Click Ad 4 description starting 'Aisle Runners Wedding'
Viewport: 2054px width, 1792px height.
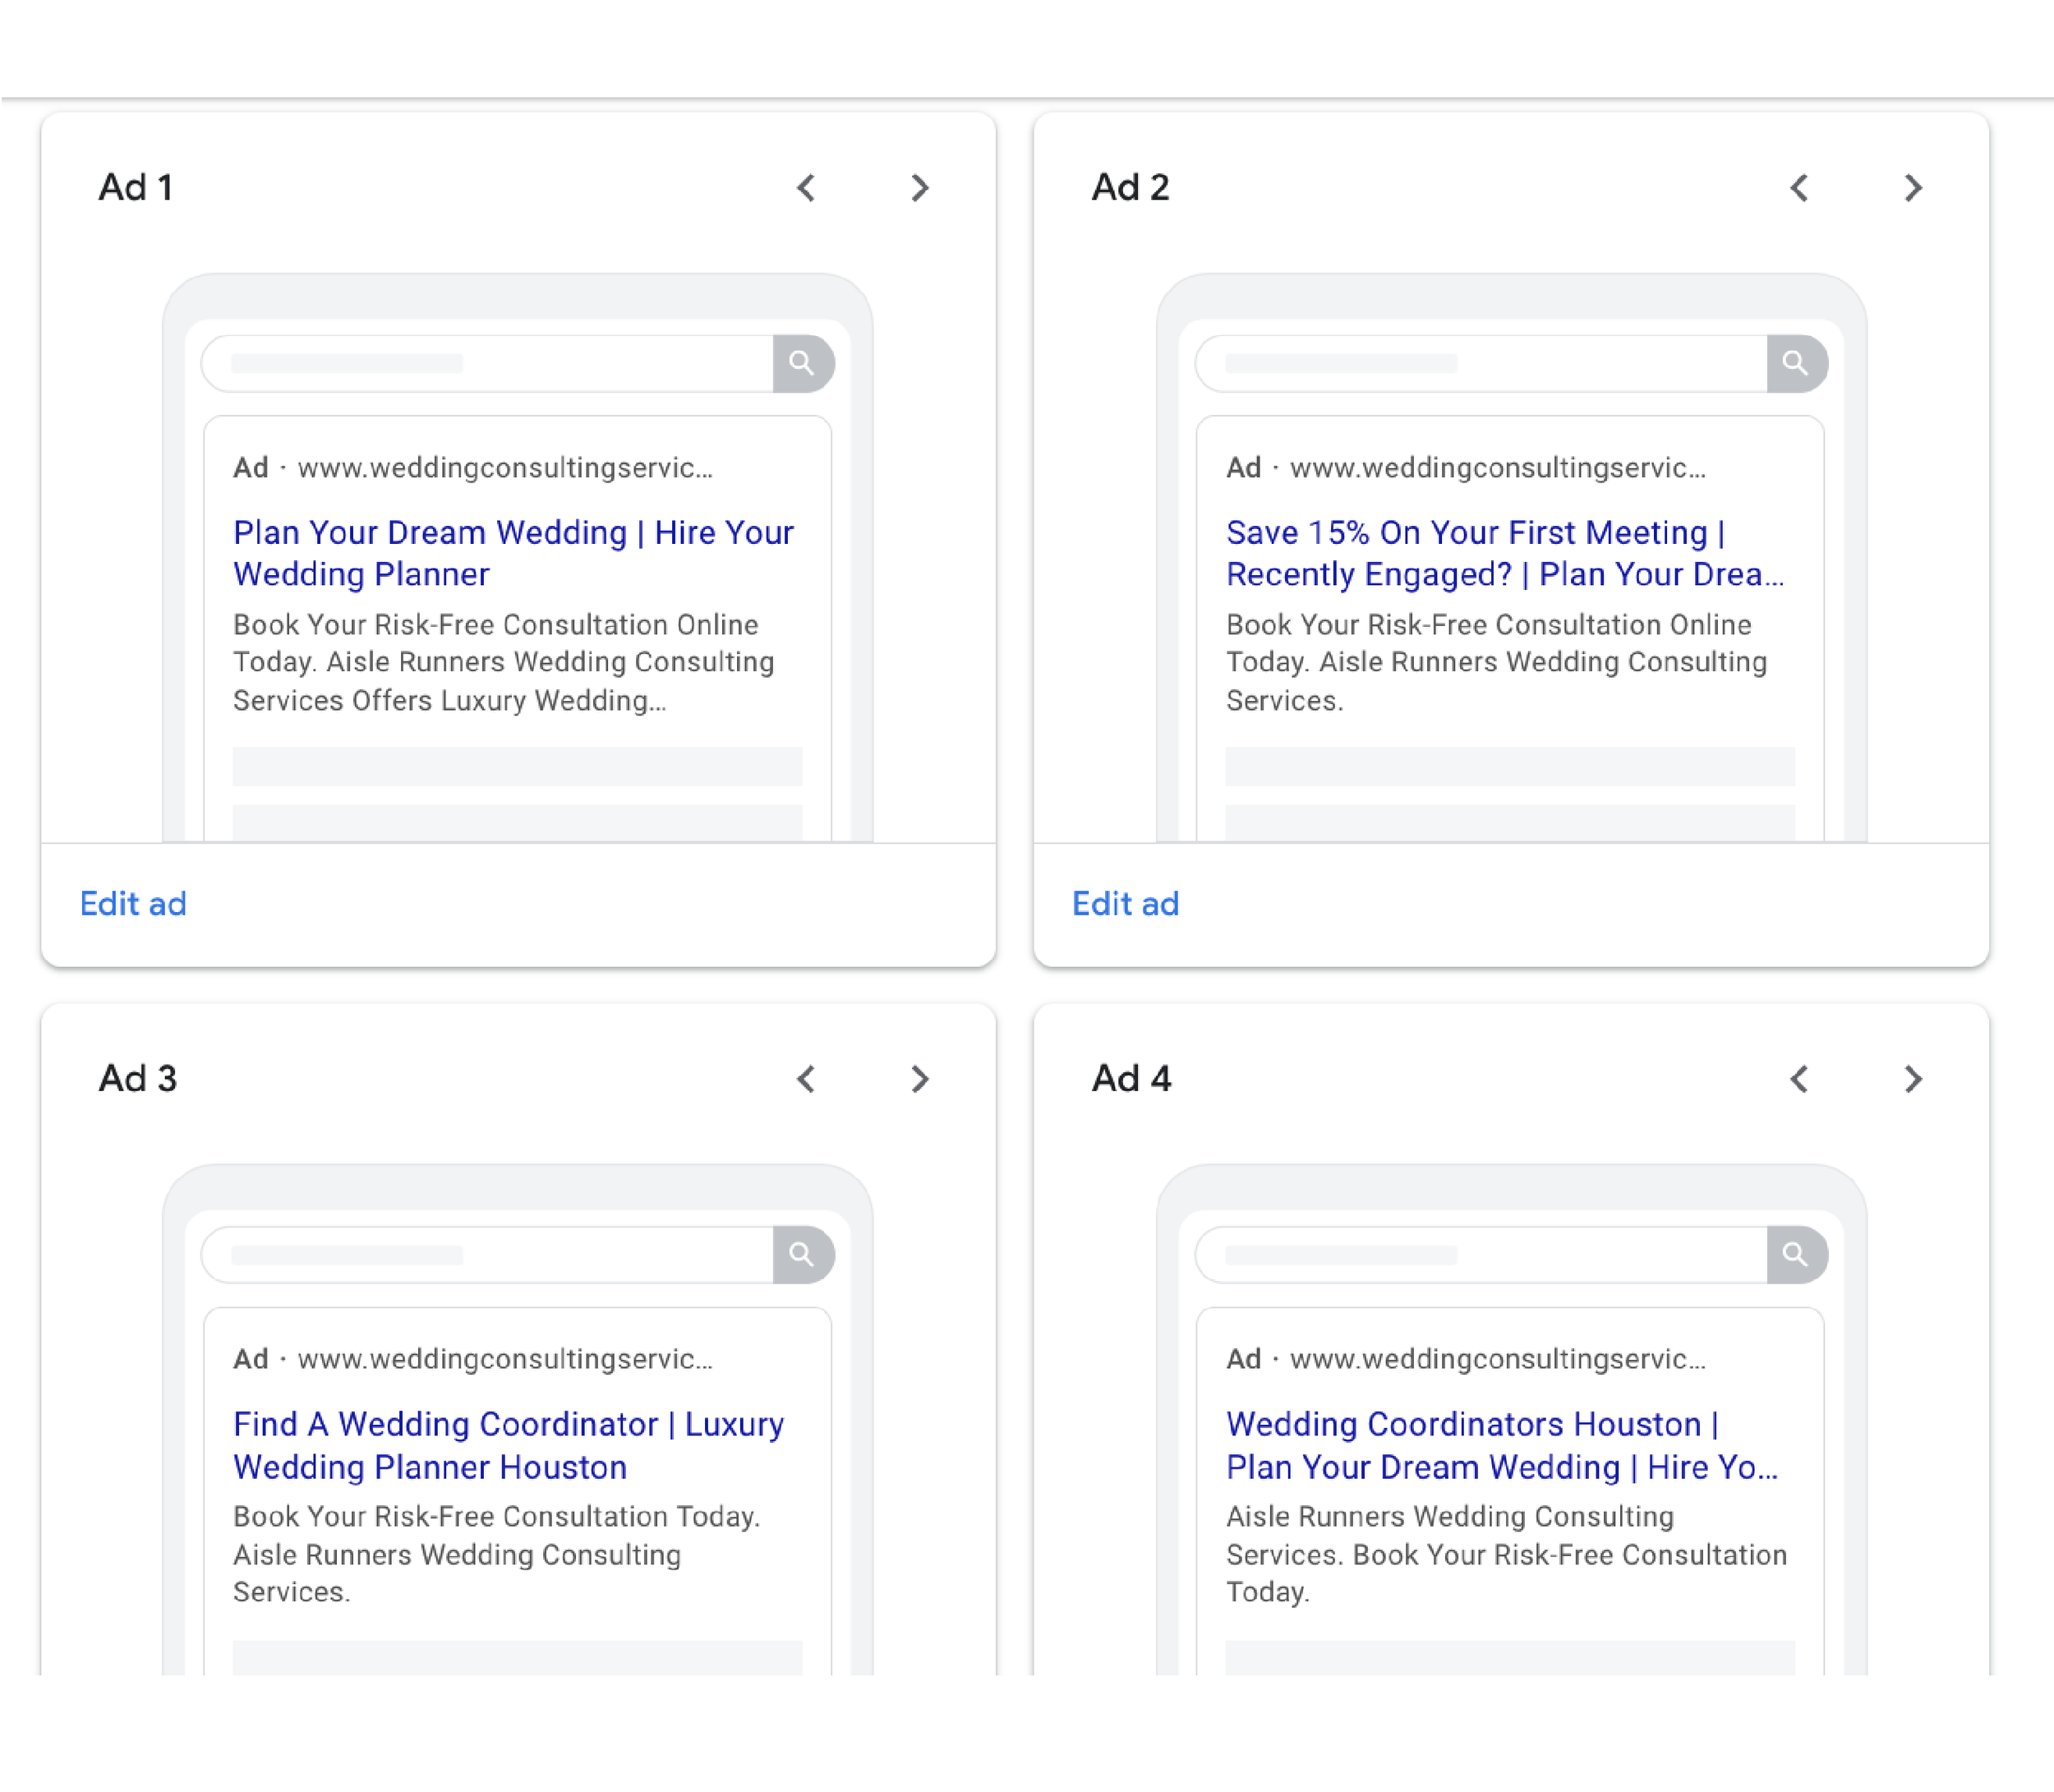[x=1506, y=1554]
